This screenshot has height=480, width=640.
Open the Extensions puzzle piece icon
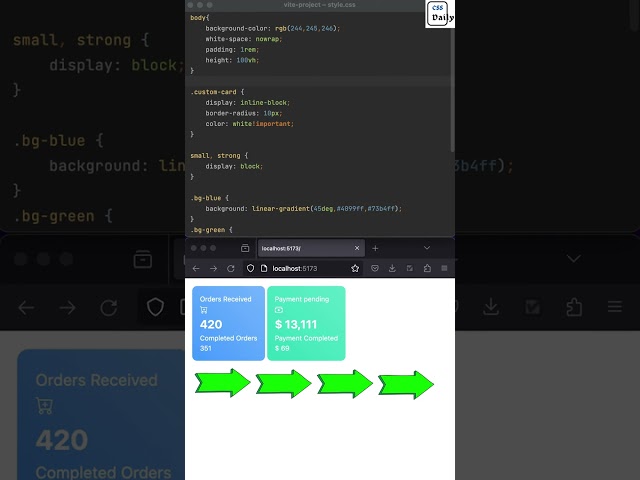(x=427, y=268)
